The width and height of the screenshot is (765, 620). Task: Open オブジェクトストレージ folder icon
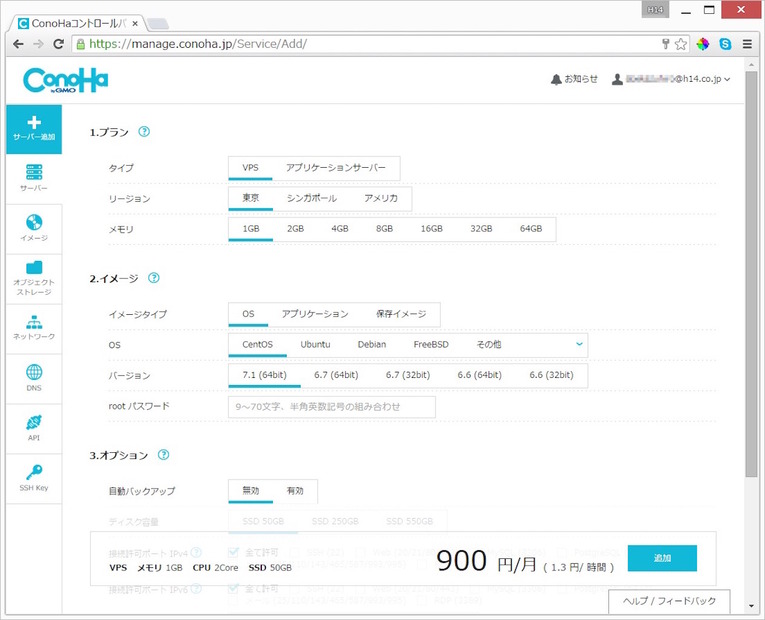coord(34,267)
